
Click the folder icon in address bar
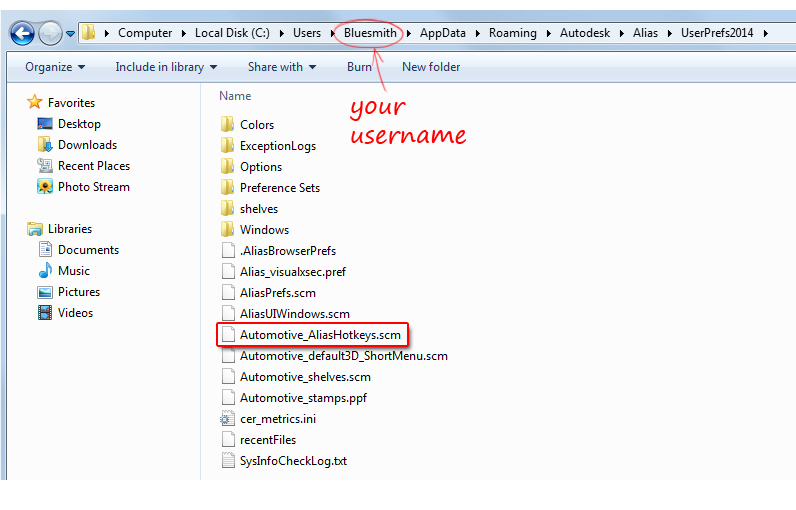(x=89, y=32)
